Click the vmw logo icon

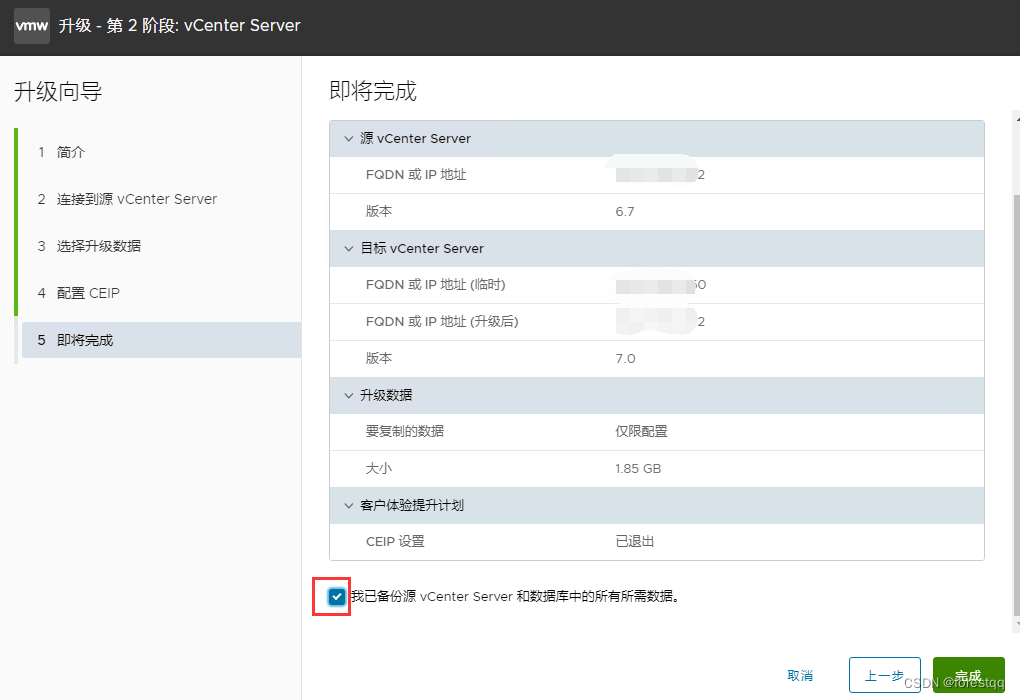(31, 26)
